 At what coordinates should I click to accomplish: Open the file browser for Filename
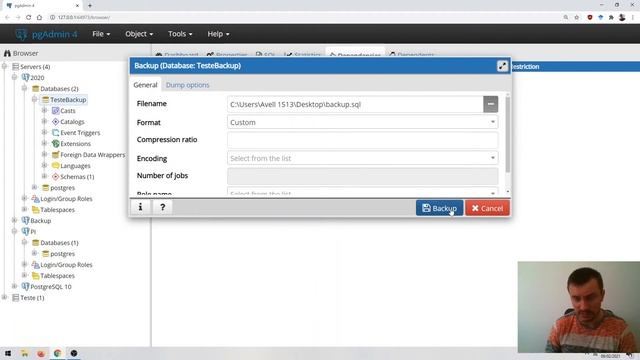(491, 104)
